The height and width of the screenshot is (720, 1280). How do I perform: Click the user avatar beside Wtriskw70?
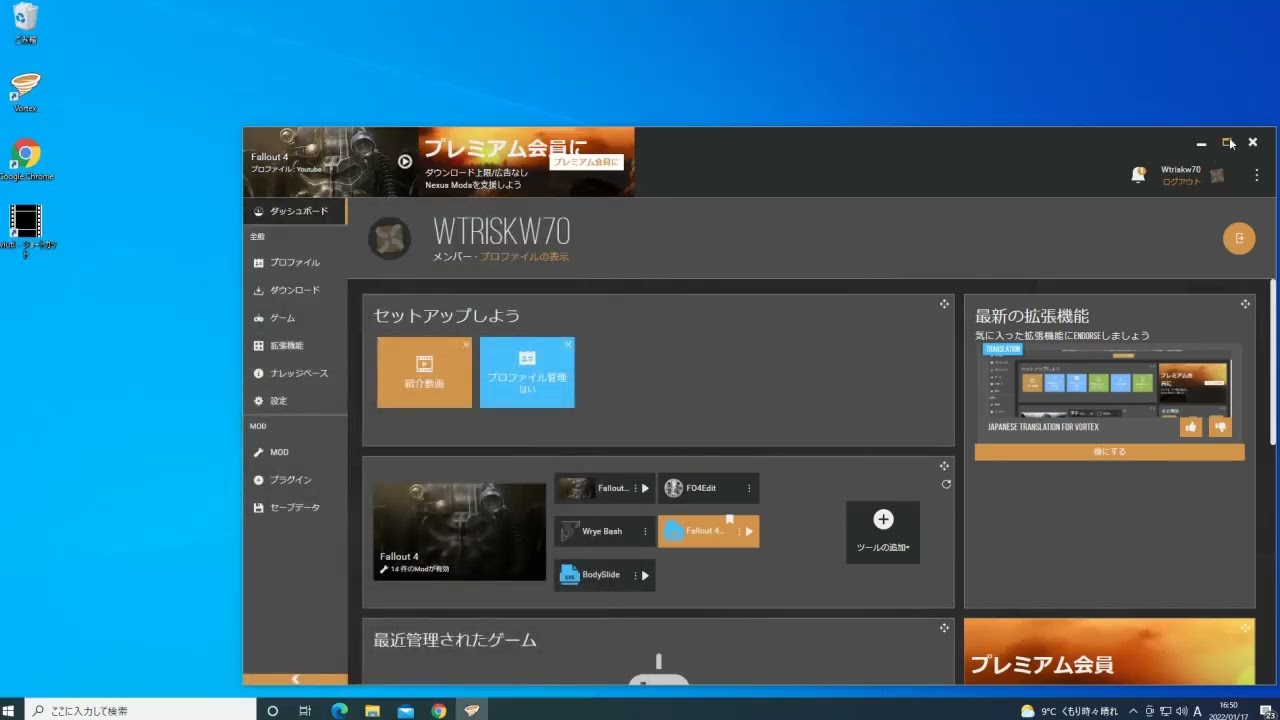1217,176
